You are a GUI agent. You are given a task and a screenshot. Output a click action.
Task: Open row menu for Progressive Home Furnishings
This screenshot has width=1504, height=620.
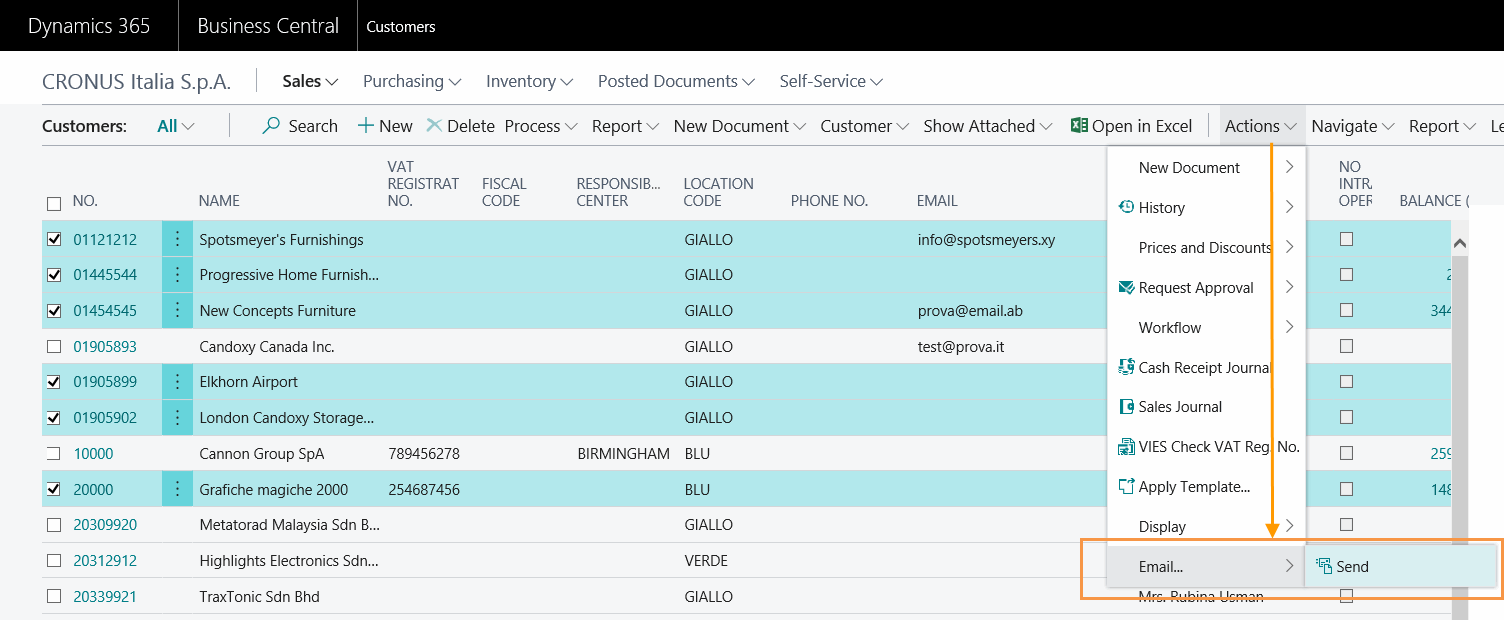tap(177, 275)
